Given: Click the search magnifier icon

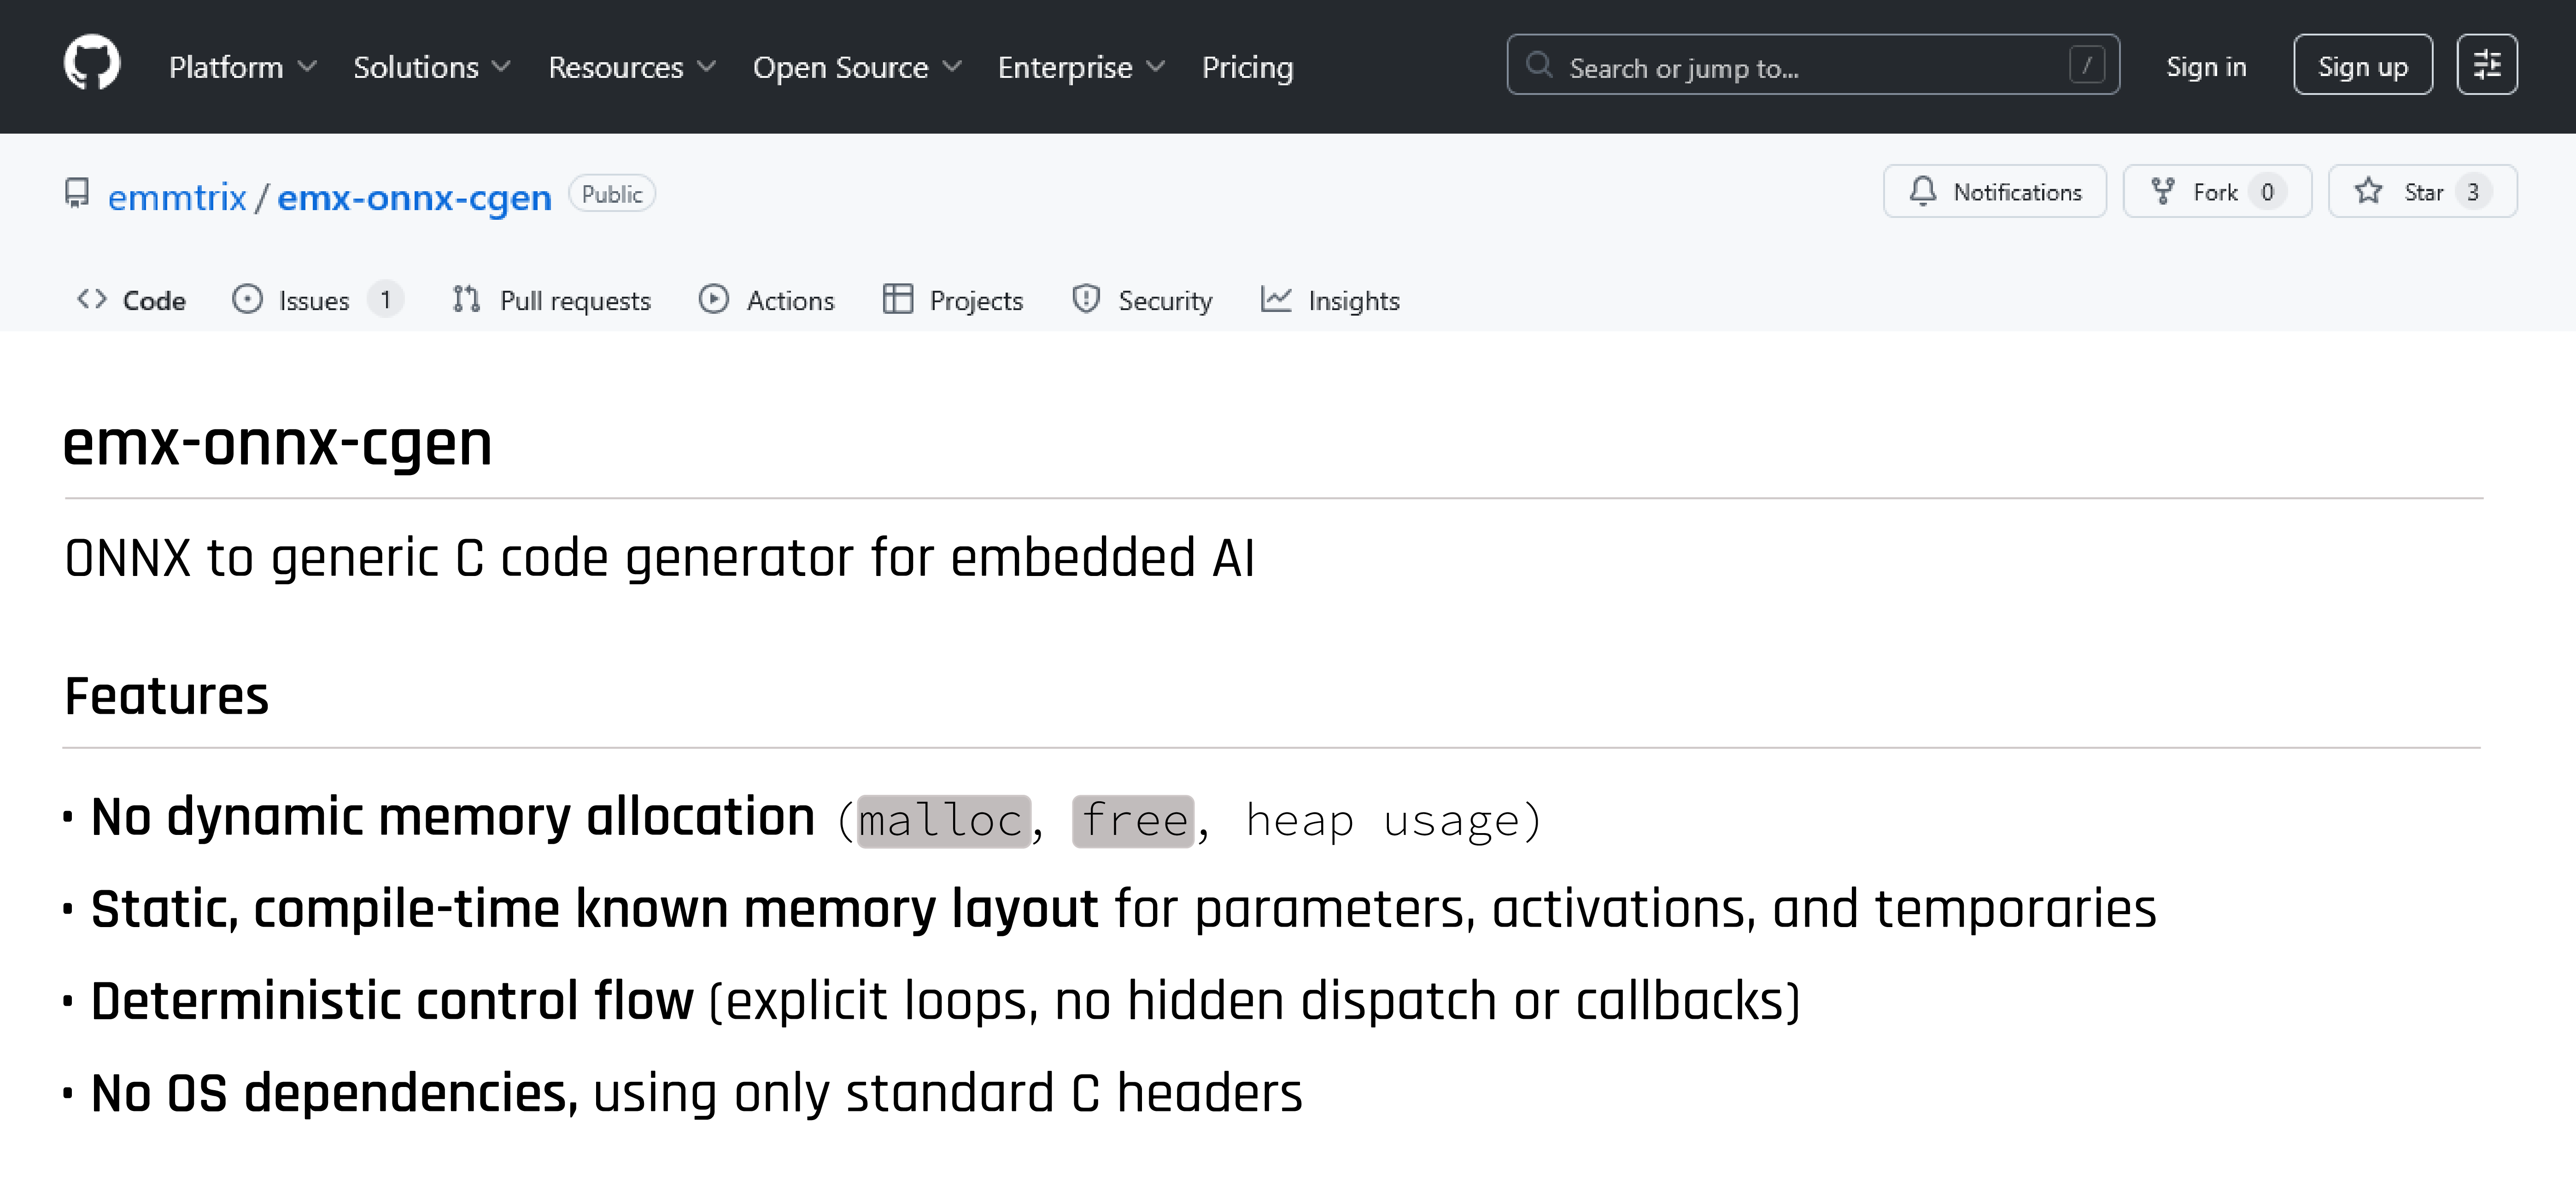Looking at the screenshot, I should click(1539, 66).
